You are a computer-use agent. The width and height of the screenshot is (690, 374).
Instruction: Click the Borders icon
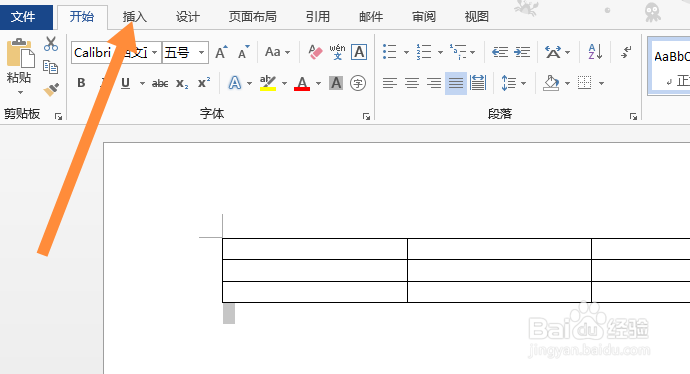tap(585, 83)
